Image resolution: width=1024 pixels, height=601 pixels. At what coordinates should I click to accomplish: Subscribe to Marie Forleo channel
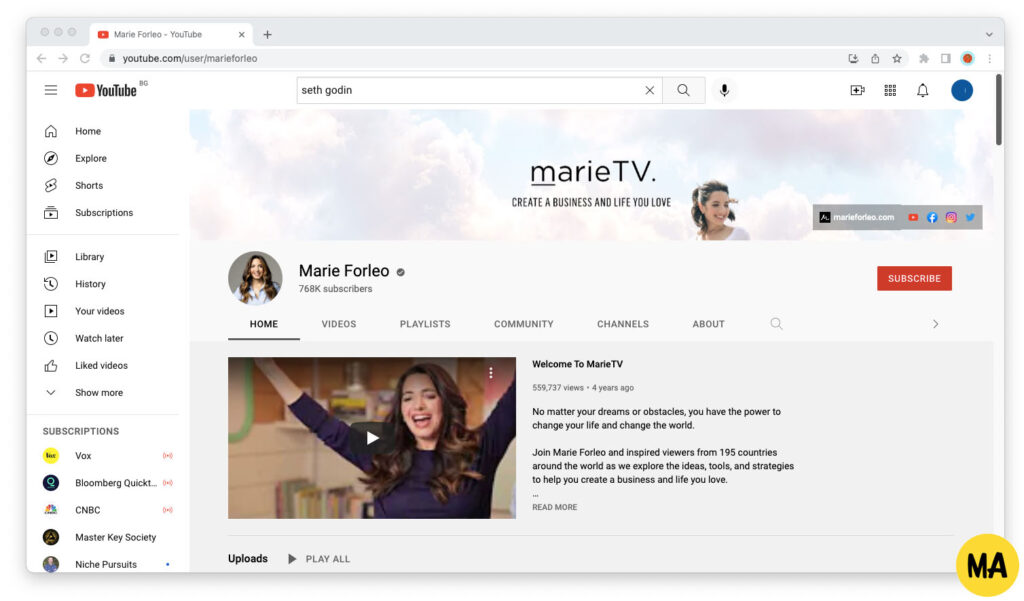click(x=914, y=278)
